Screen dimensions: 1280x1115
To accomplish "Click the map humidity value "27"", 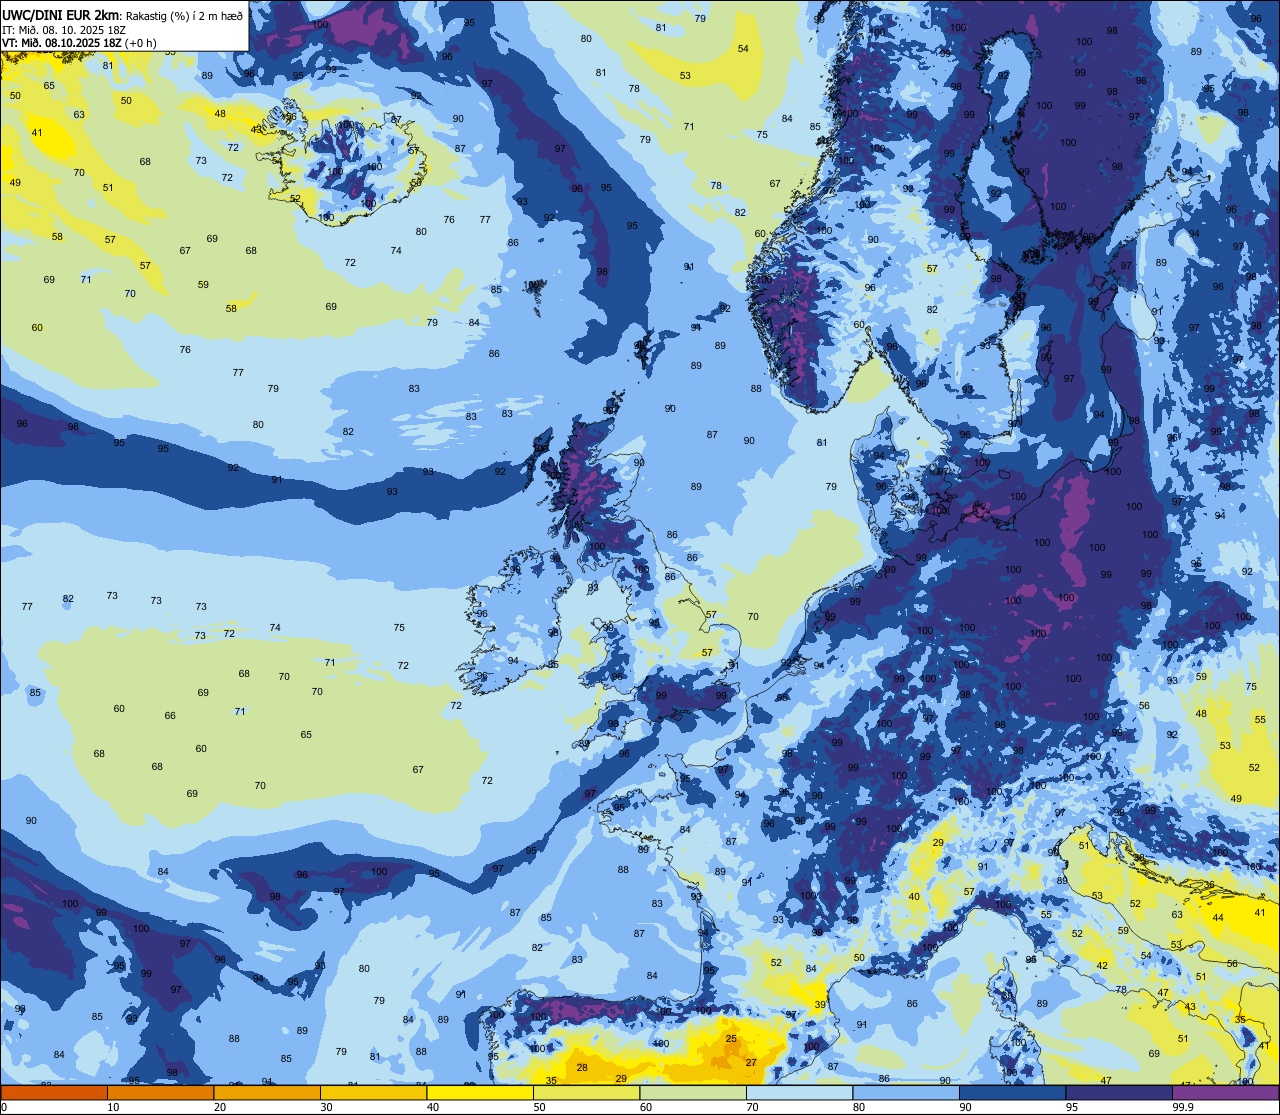I will pos(751,1062).
